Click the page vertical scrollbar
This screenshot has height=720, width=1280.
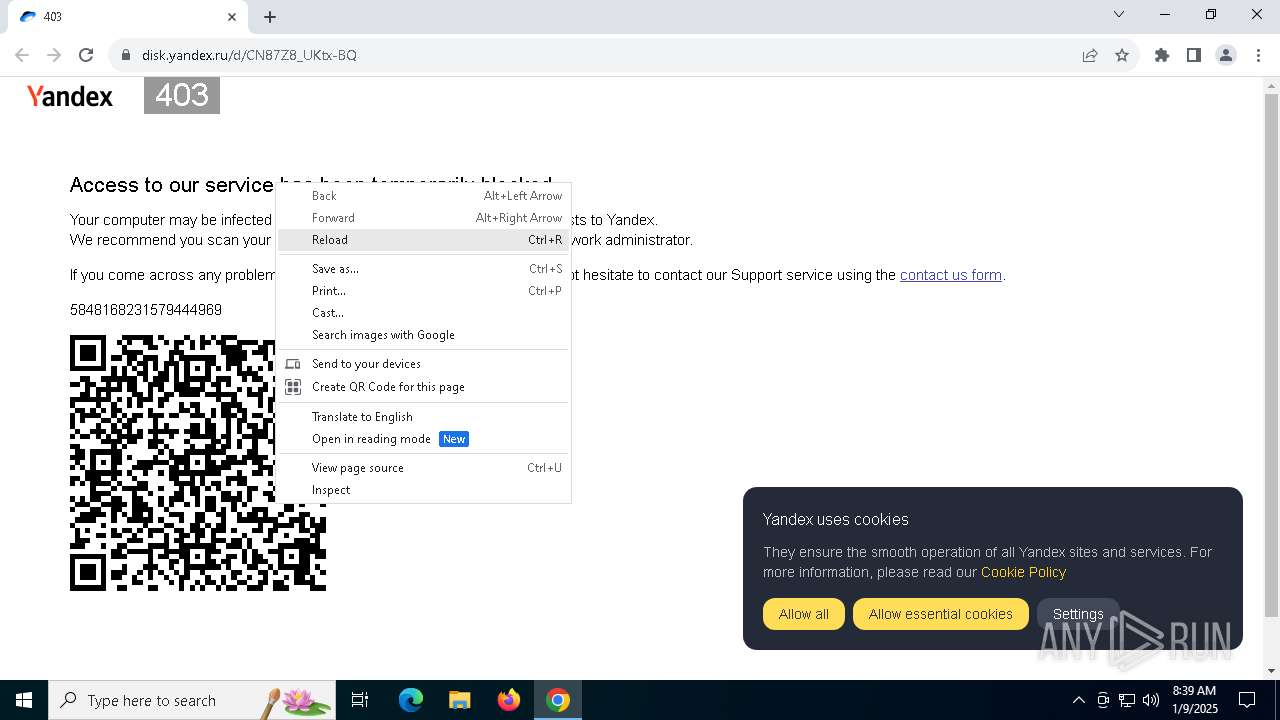click(1271, 355)
